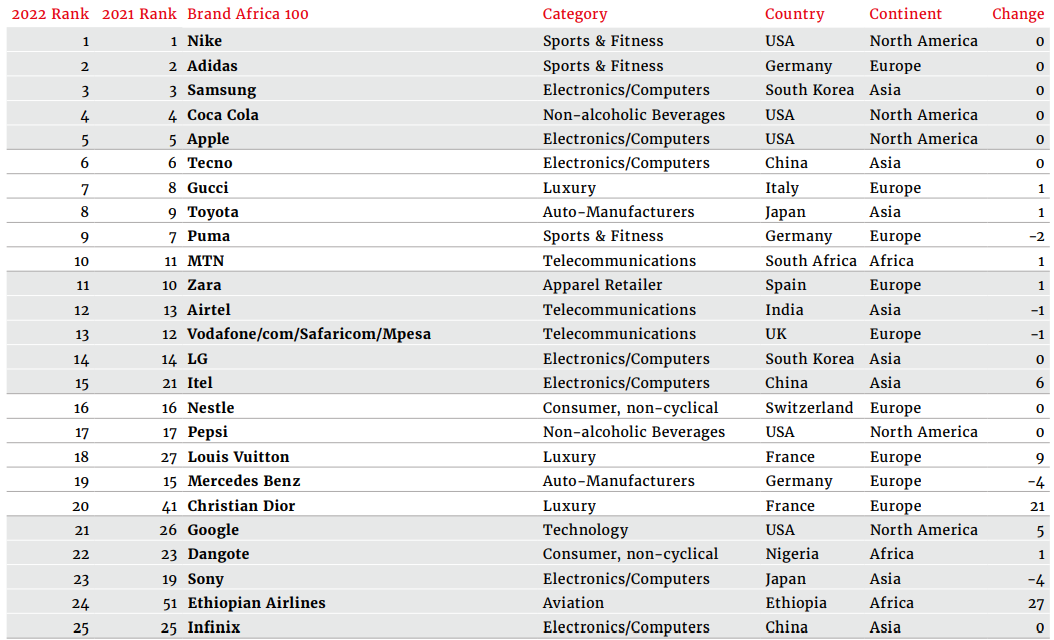Screen dimensions: 1054x640
Task: Select the "Nigeria" country cell
Action: (792, 554)
